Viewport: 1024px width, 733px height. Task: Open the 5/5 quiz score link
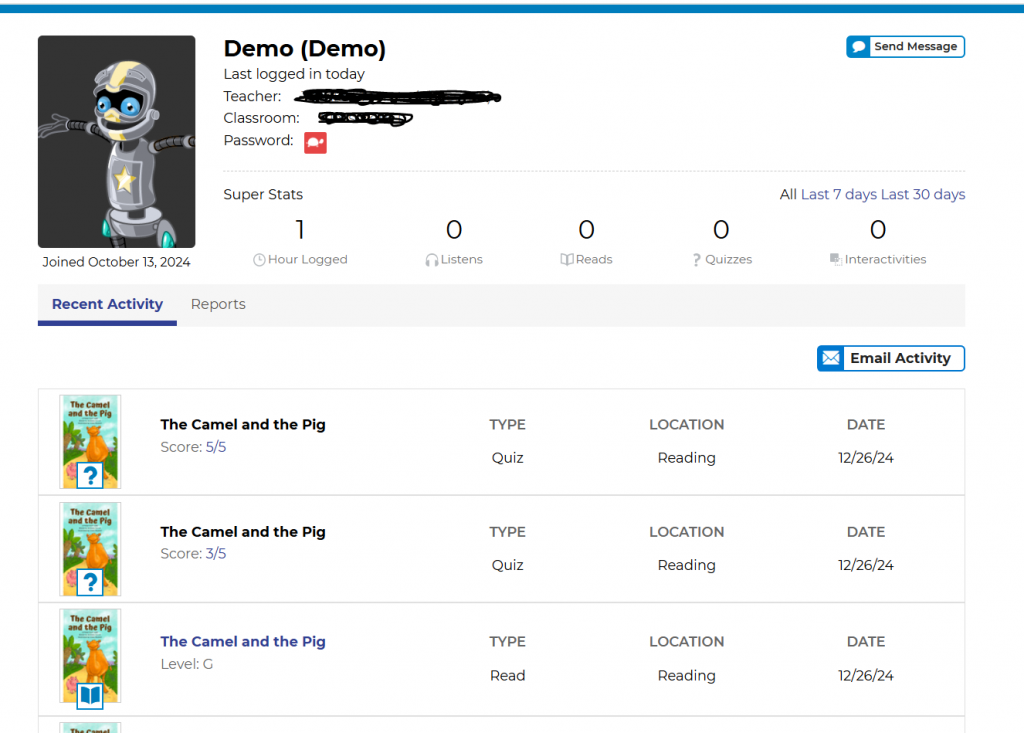coord(216,447)
